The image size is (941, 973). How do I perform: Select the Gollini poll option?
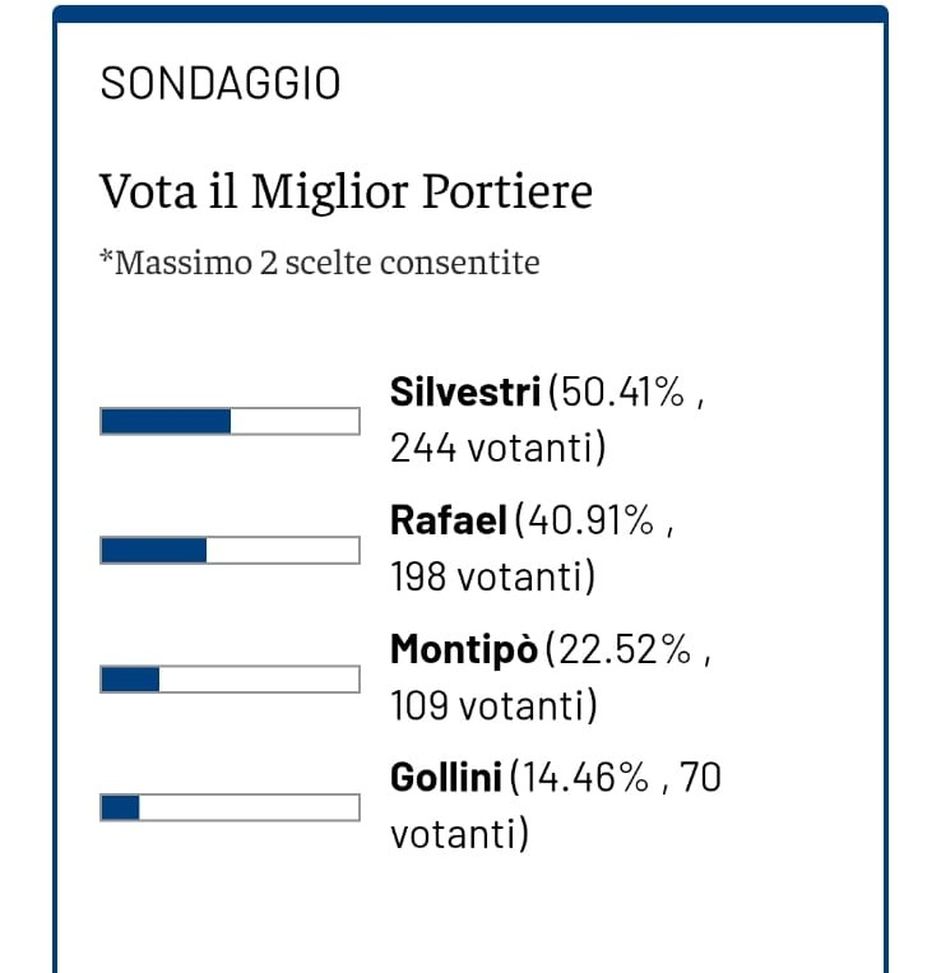pyautogui.click(x=443, y=778)
